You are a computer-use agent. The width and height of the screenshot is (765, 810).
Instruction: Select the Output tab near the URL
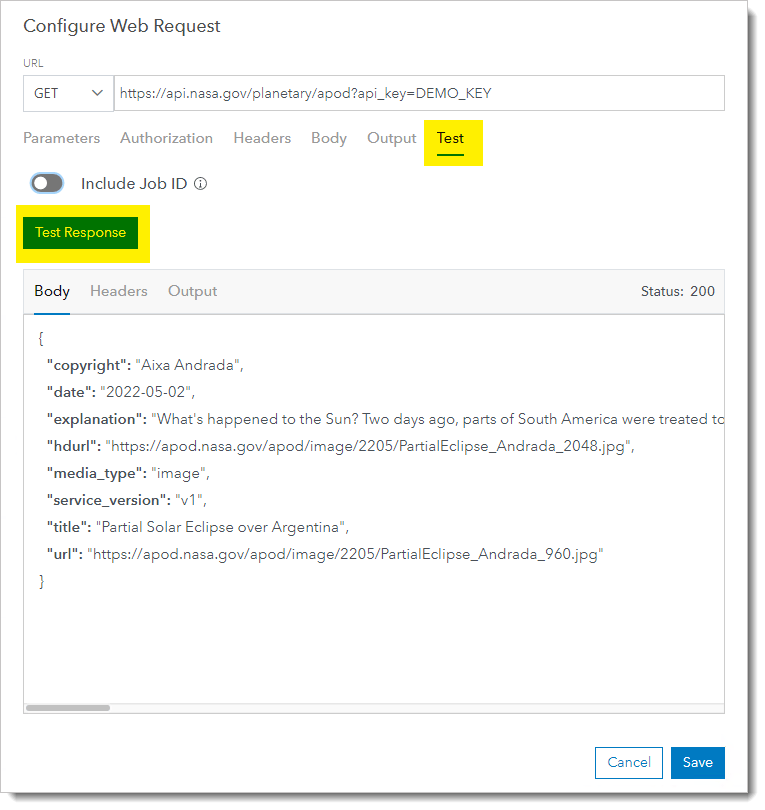(x=391, y=138)
